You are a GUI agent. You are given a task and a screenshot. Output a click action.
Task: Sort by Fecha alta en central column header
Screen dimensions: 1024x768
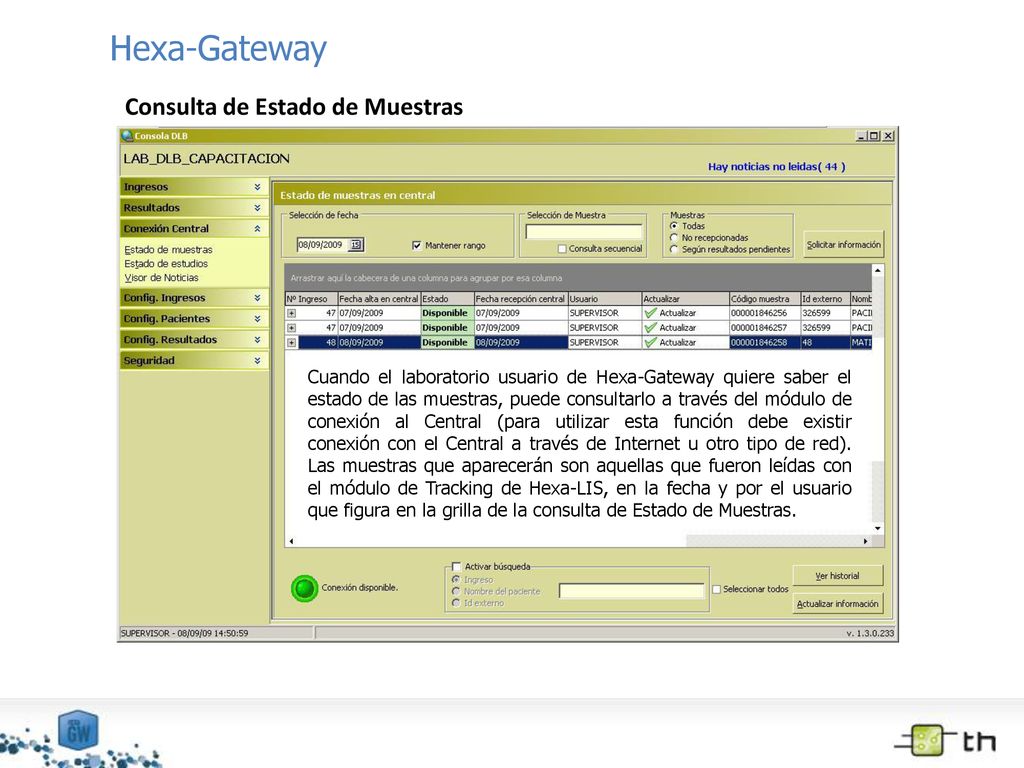pyautogui.click(x=379, y=299)
